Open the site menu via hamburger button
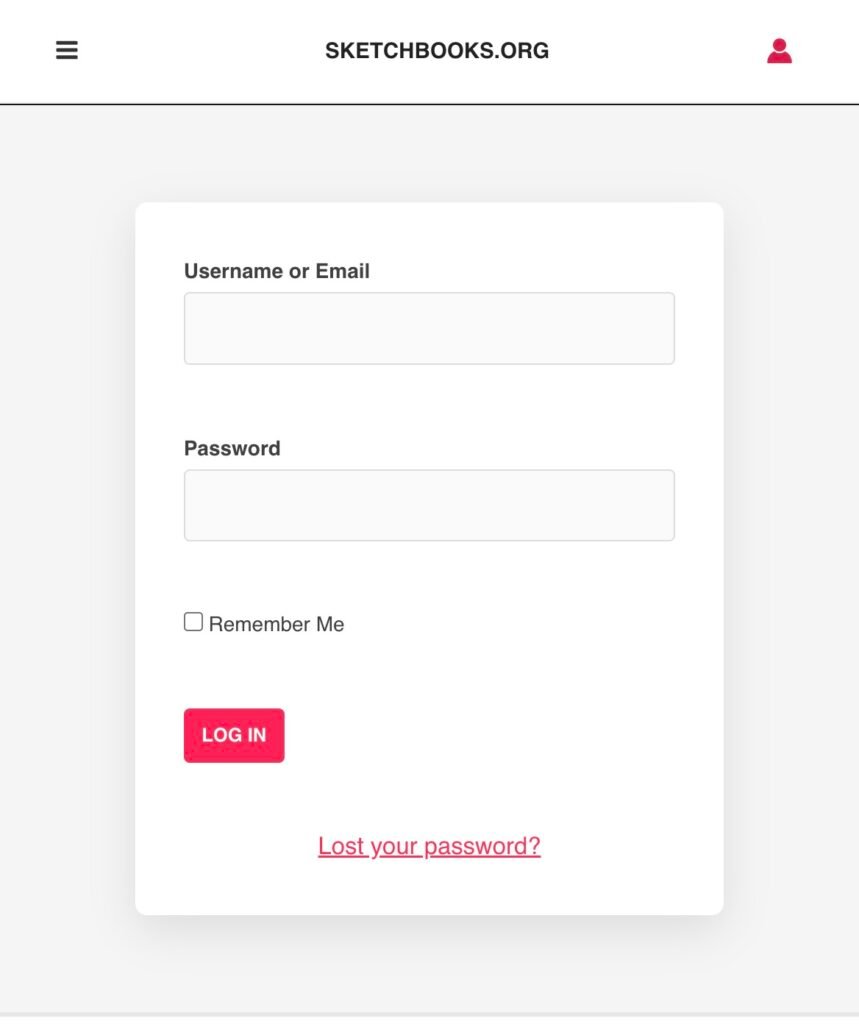This screenshot has height=1024, width=859. point(67,49)
